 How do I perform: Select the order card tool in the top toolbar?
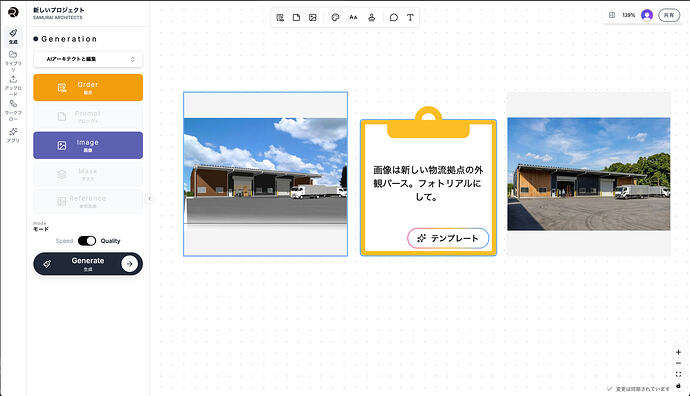point(280,18)
